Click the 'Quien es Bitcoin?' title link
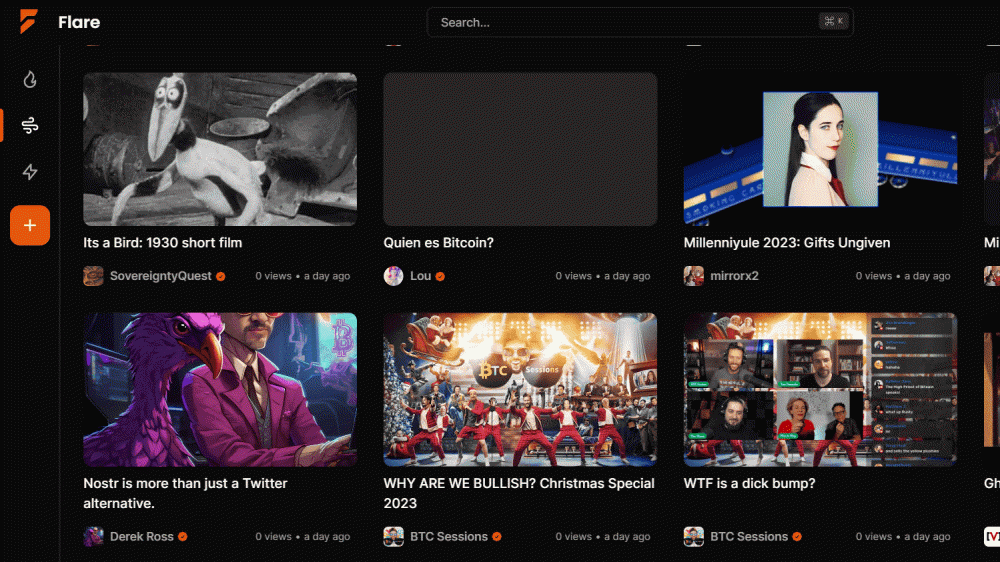 (438, 243)
